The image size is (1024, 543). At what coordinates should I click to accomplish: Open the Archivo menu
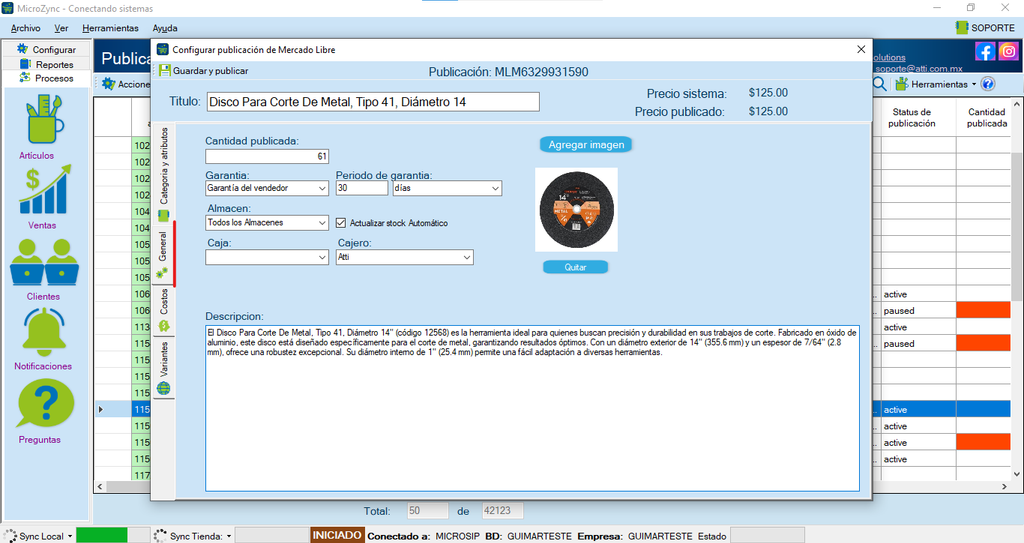click(25, 28)
